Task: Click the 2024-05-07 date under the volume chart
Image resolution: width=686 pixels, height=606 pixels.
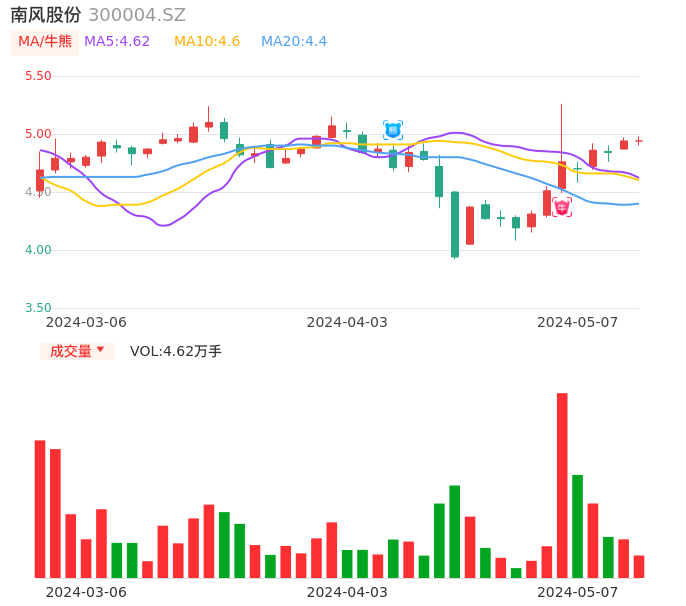Action: (x=578, y=592)
